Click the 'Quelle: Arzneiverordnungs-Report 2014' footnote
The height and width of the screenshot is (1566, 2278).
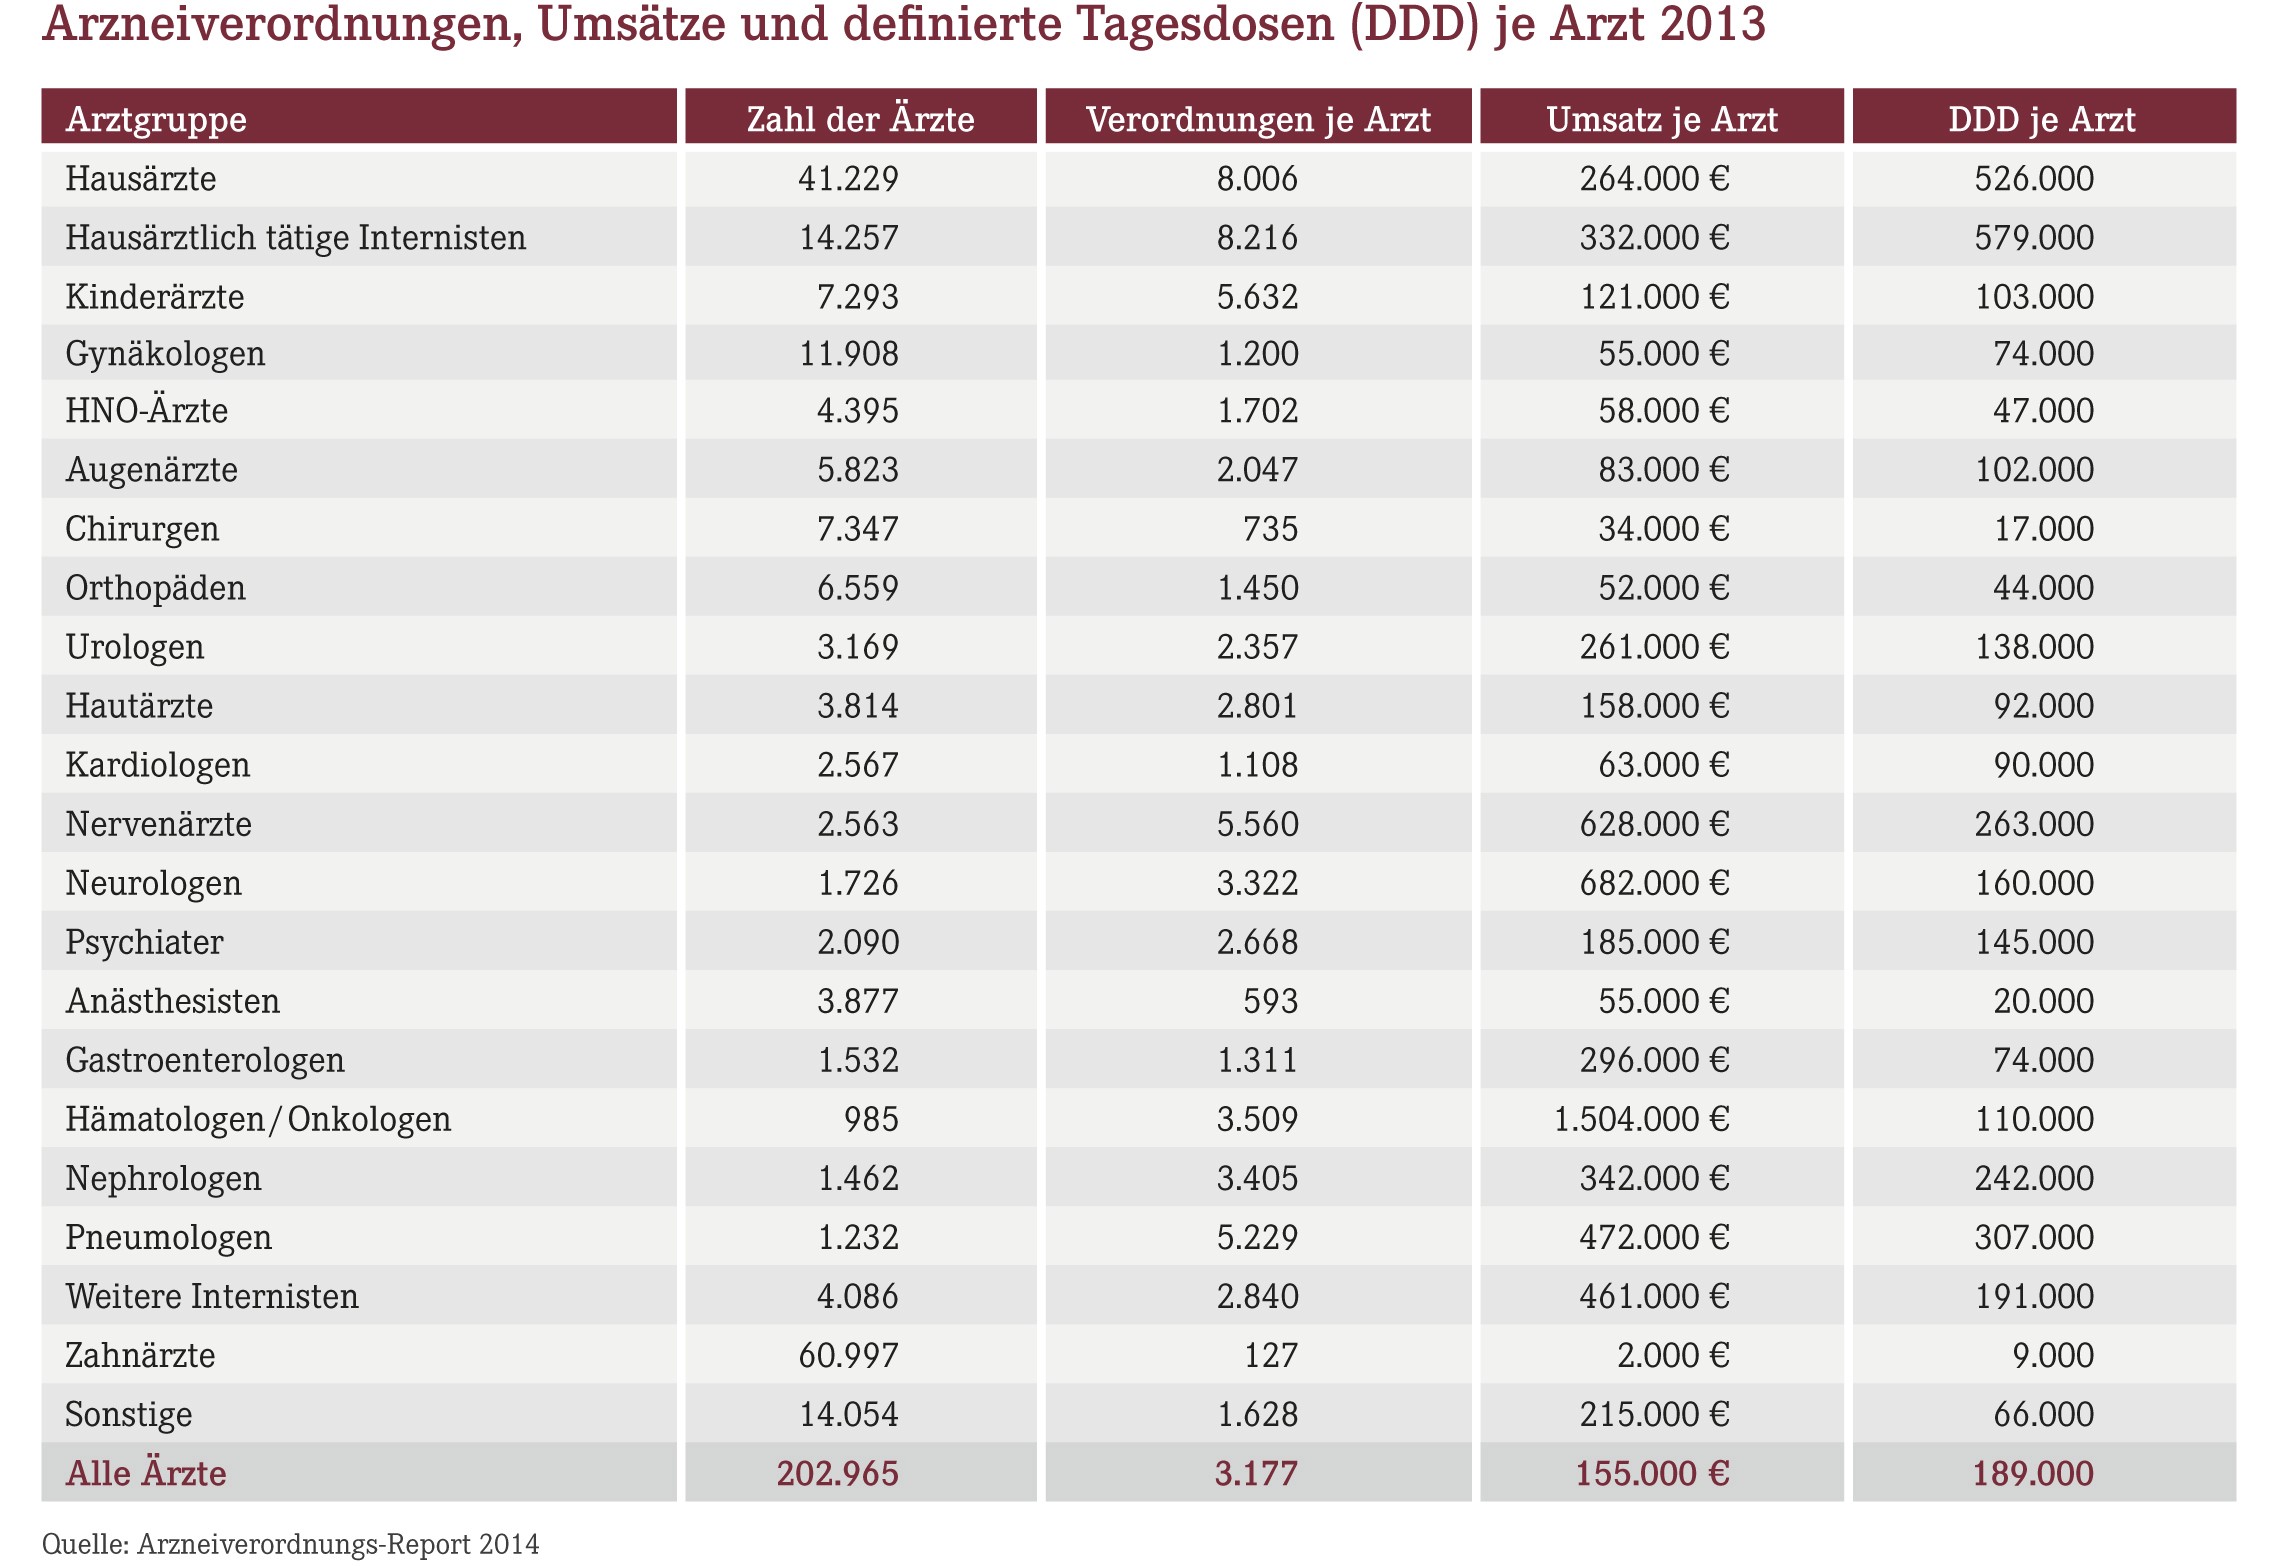click(x=290, y=1544)
